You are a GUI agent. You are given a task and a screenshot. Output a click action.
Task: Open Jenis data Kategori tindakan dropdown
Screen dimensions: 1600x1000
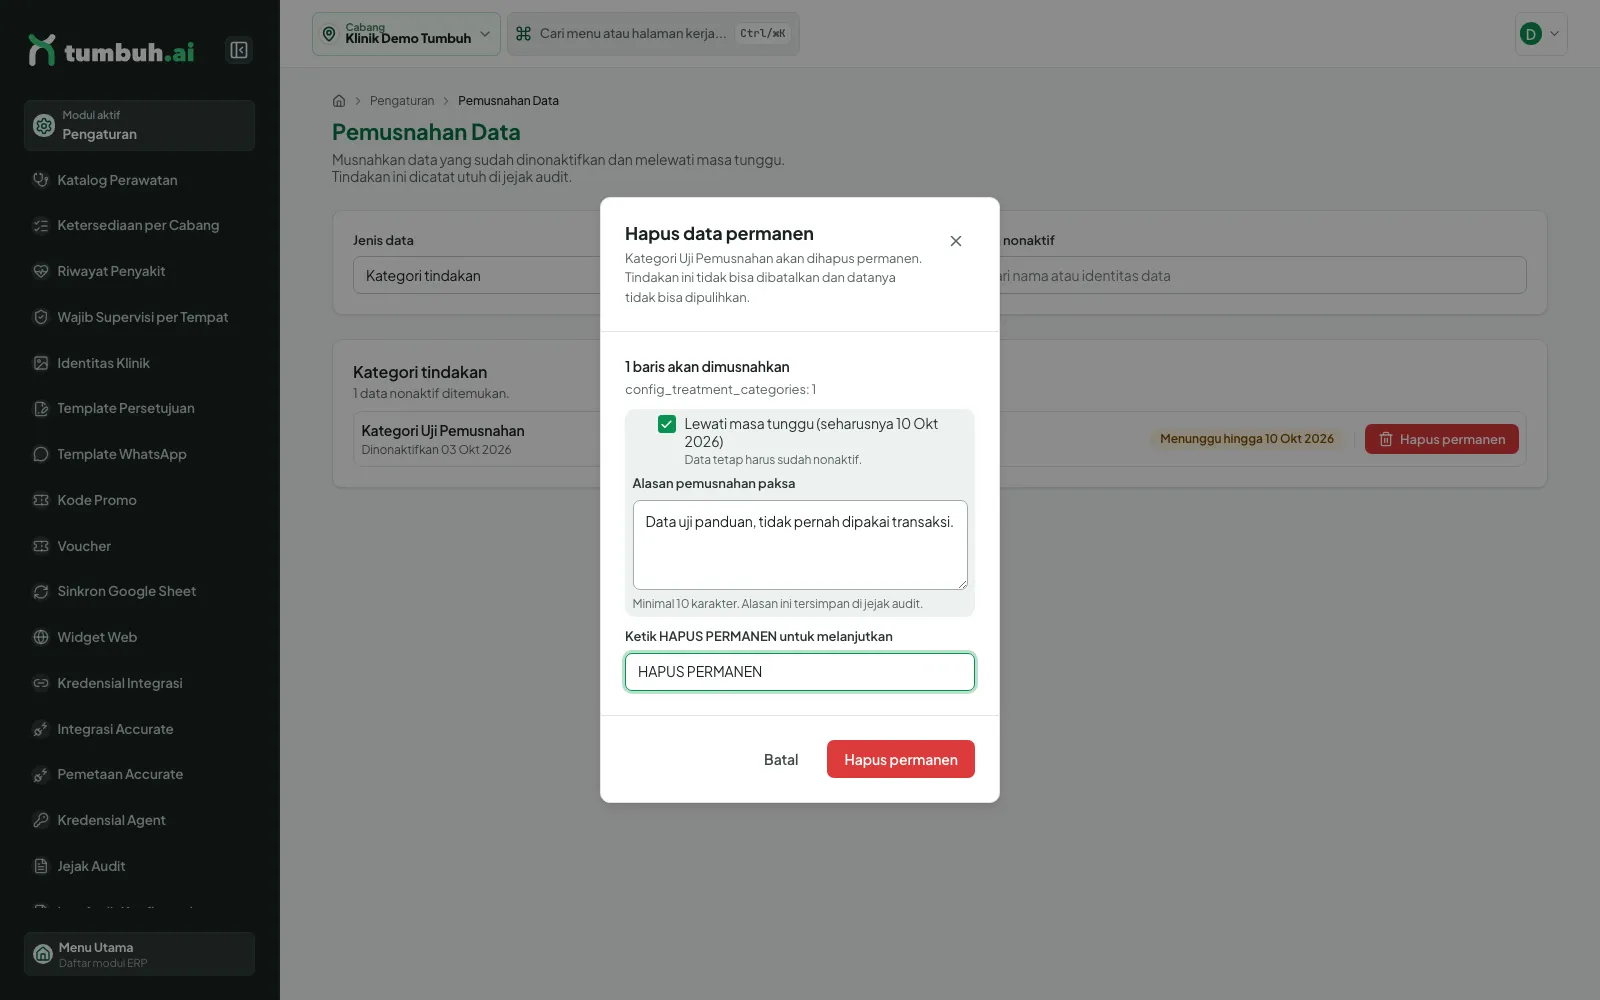coord(477,275)
